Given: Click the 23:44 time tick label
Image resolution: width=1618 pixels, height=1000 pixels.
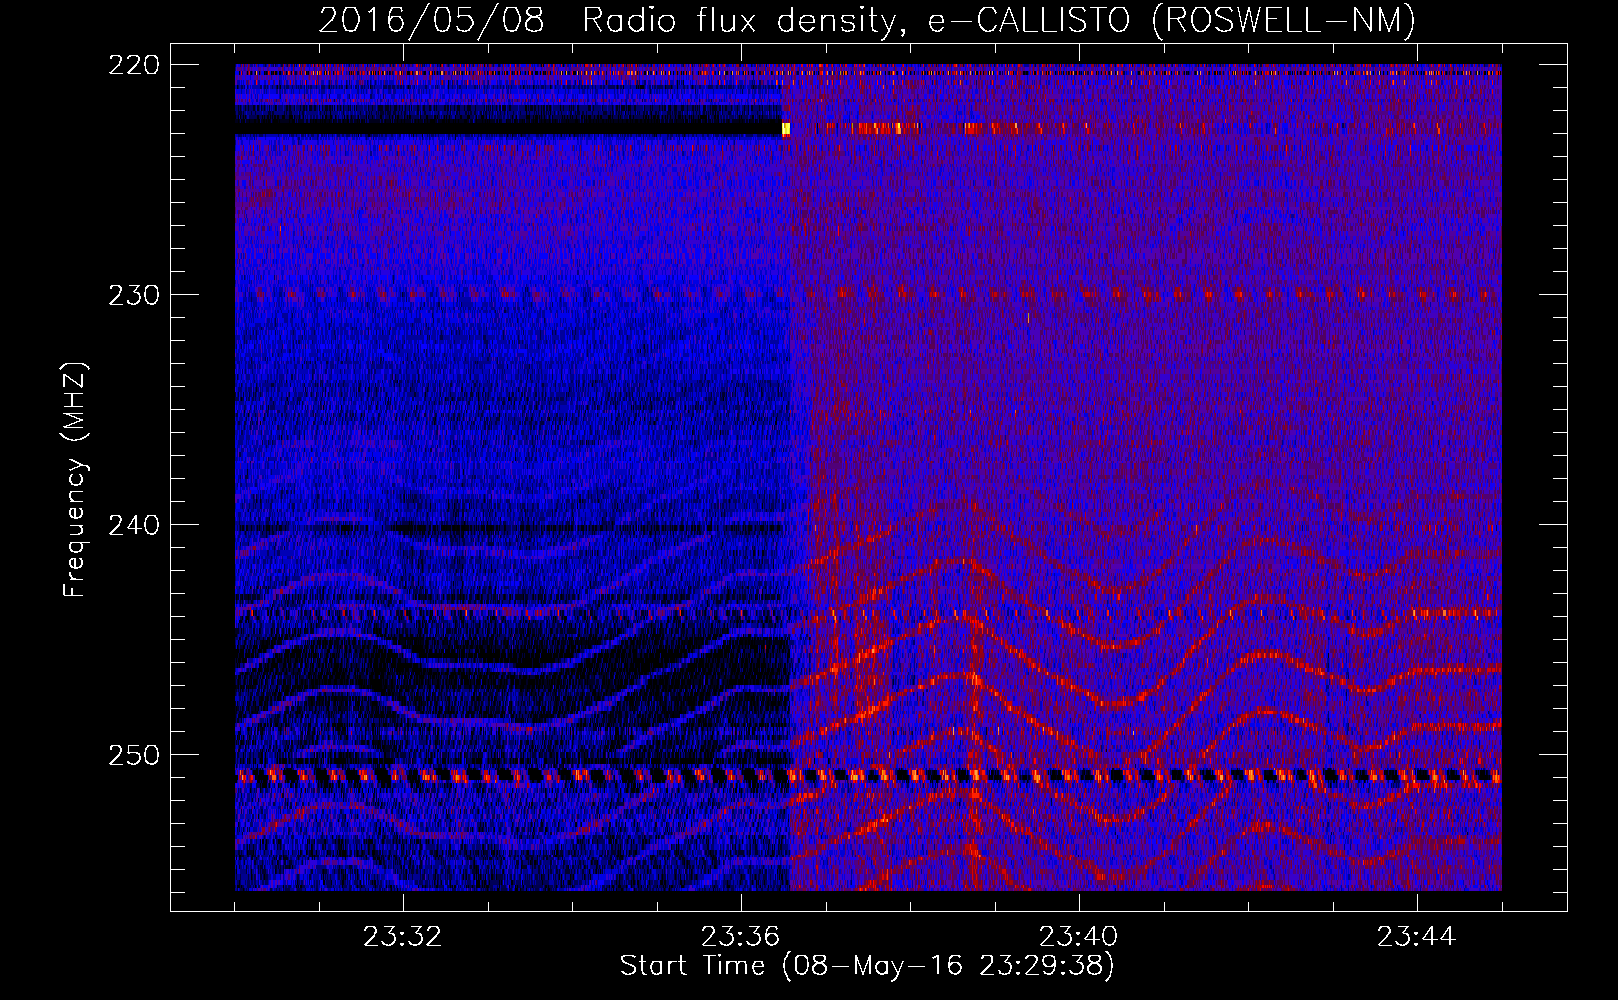Looking at the screenshot, I should pyautogui.click(x=1416, y=937).
